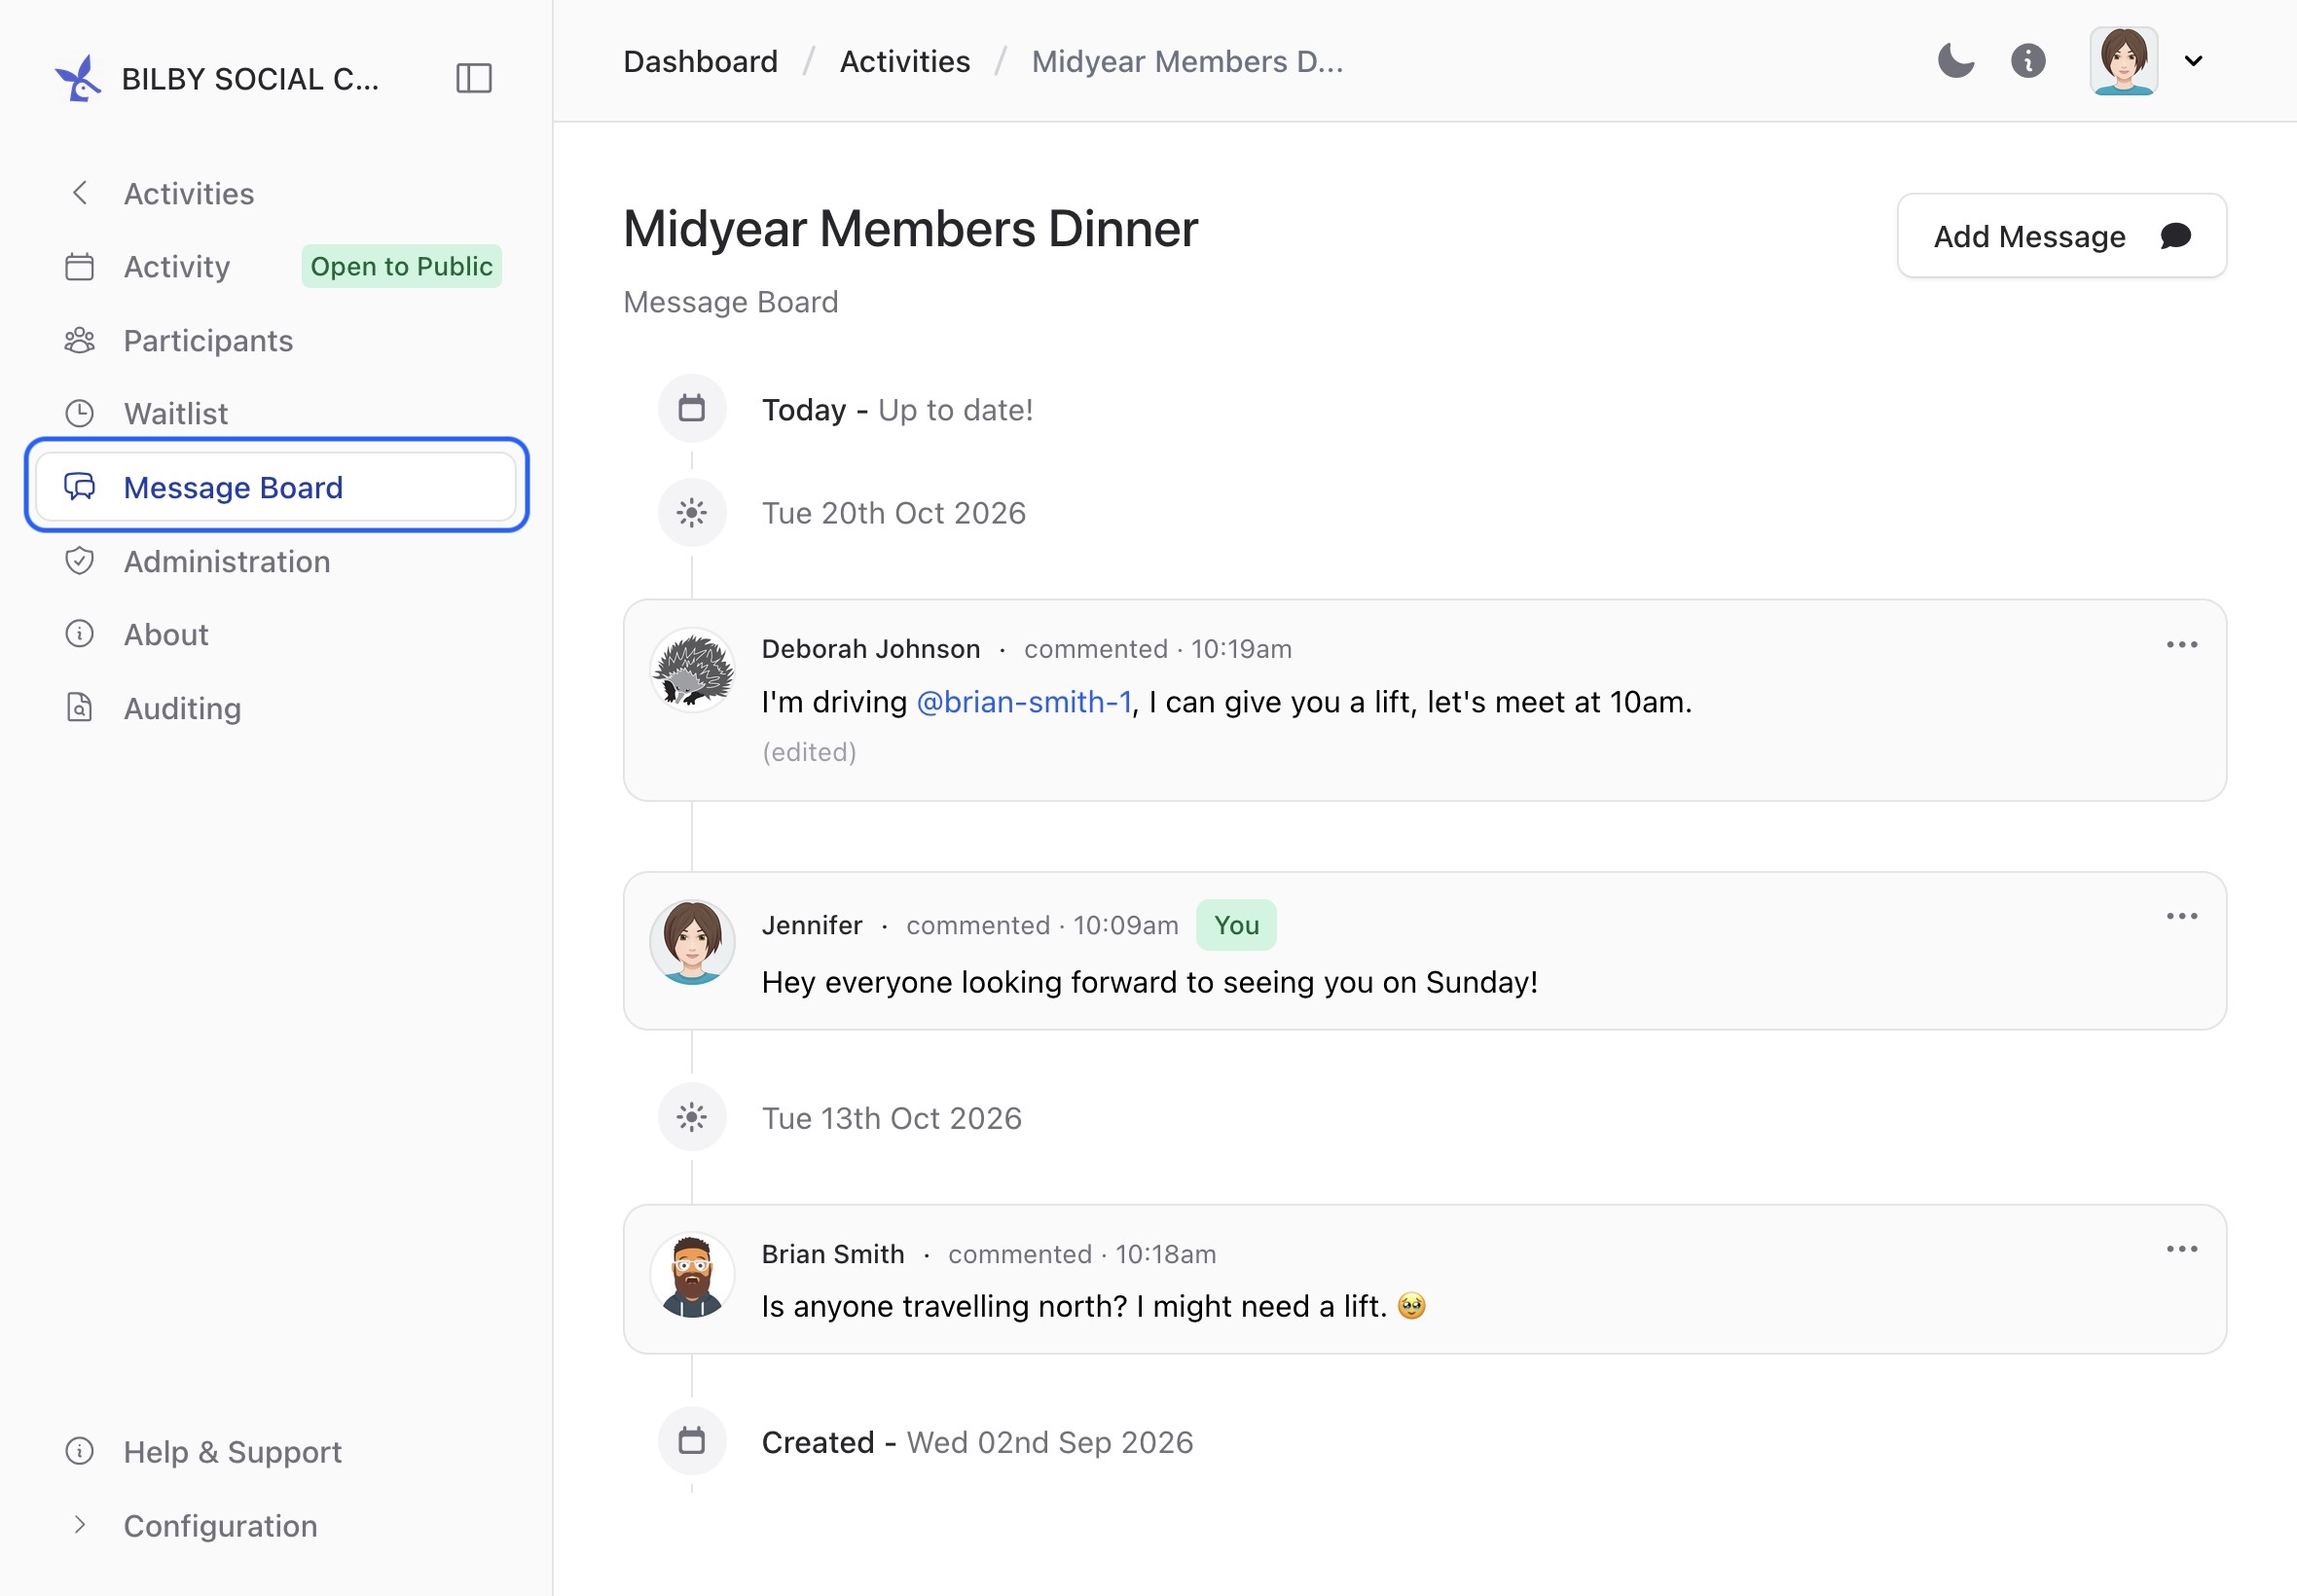Image resolution: width=2297 pixels, height=1596 pixels.
Task: Click the @brian-smith-1 mention link
Action: coord(1024,702)
